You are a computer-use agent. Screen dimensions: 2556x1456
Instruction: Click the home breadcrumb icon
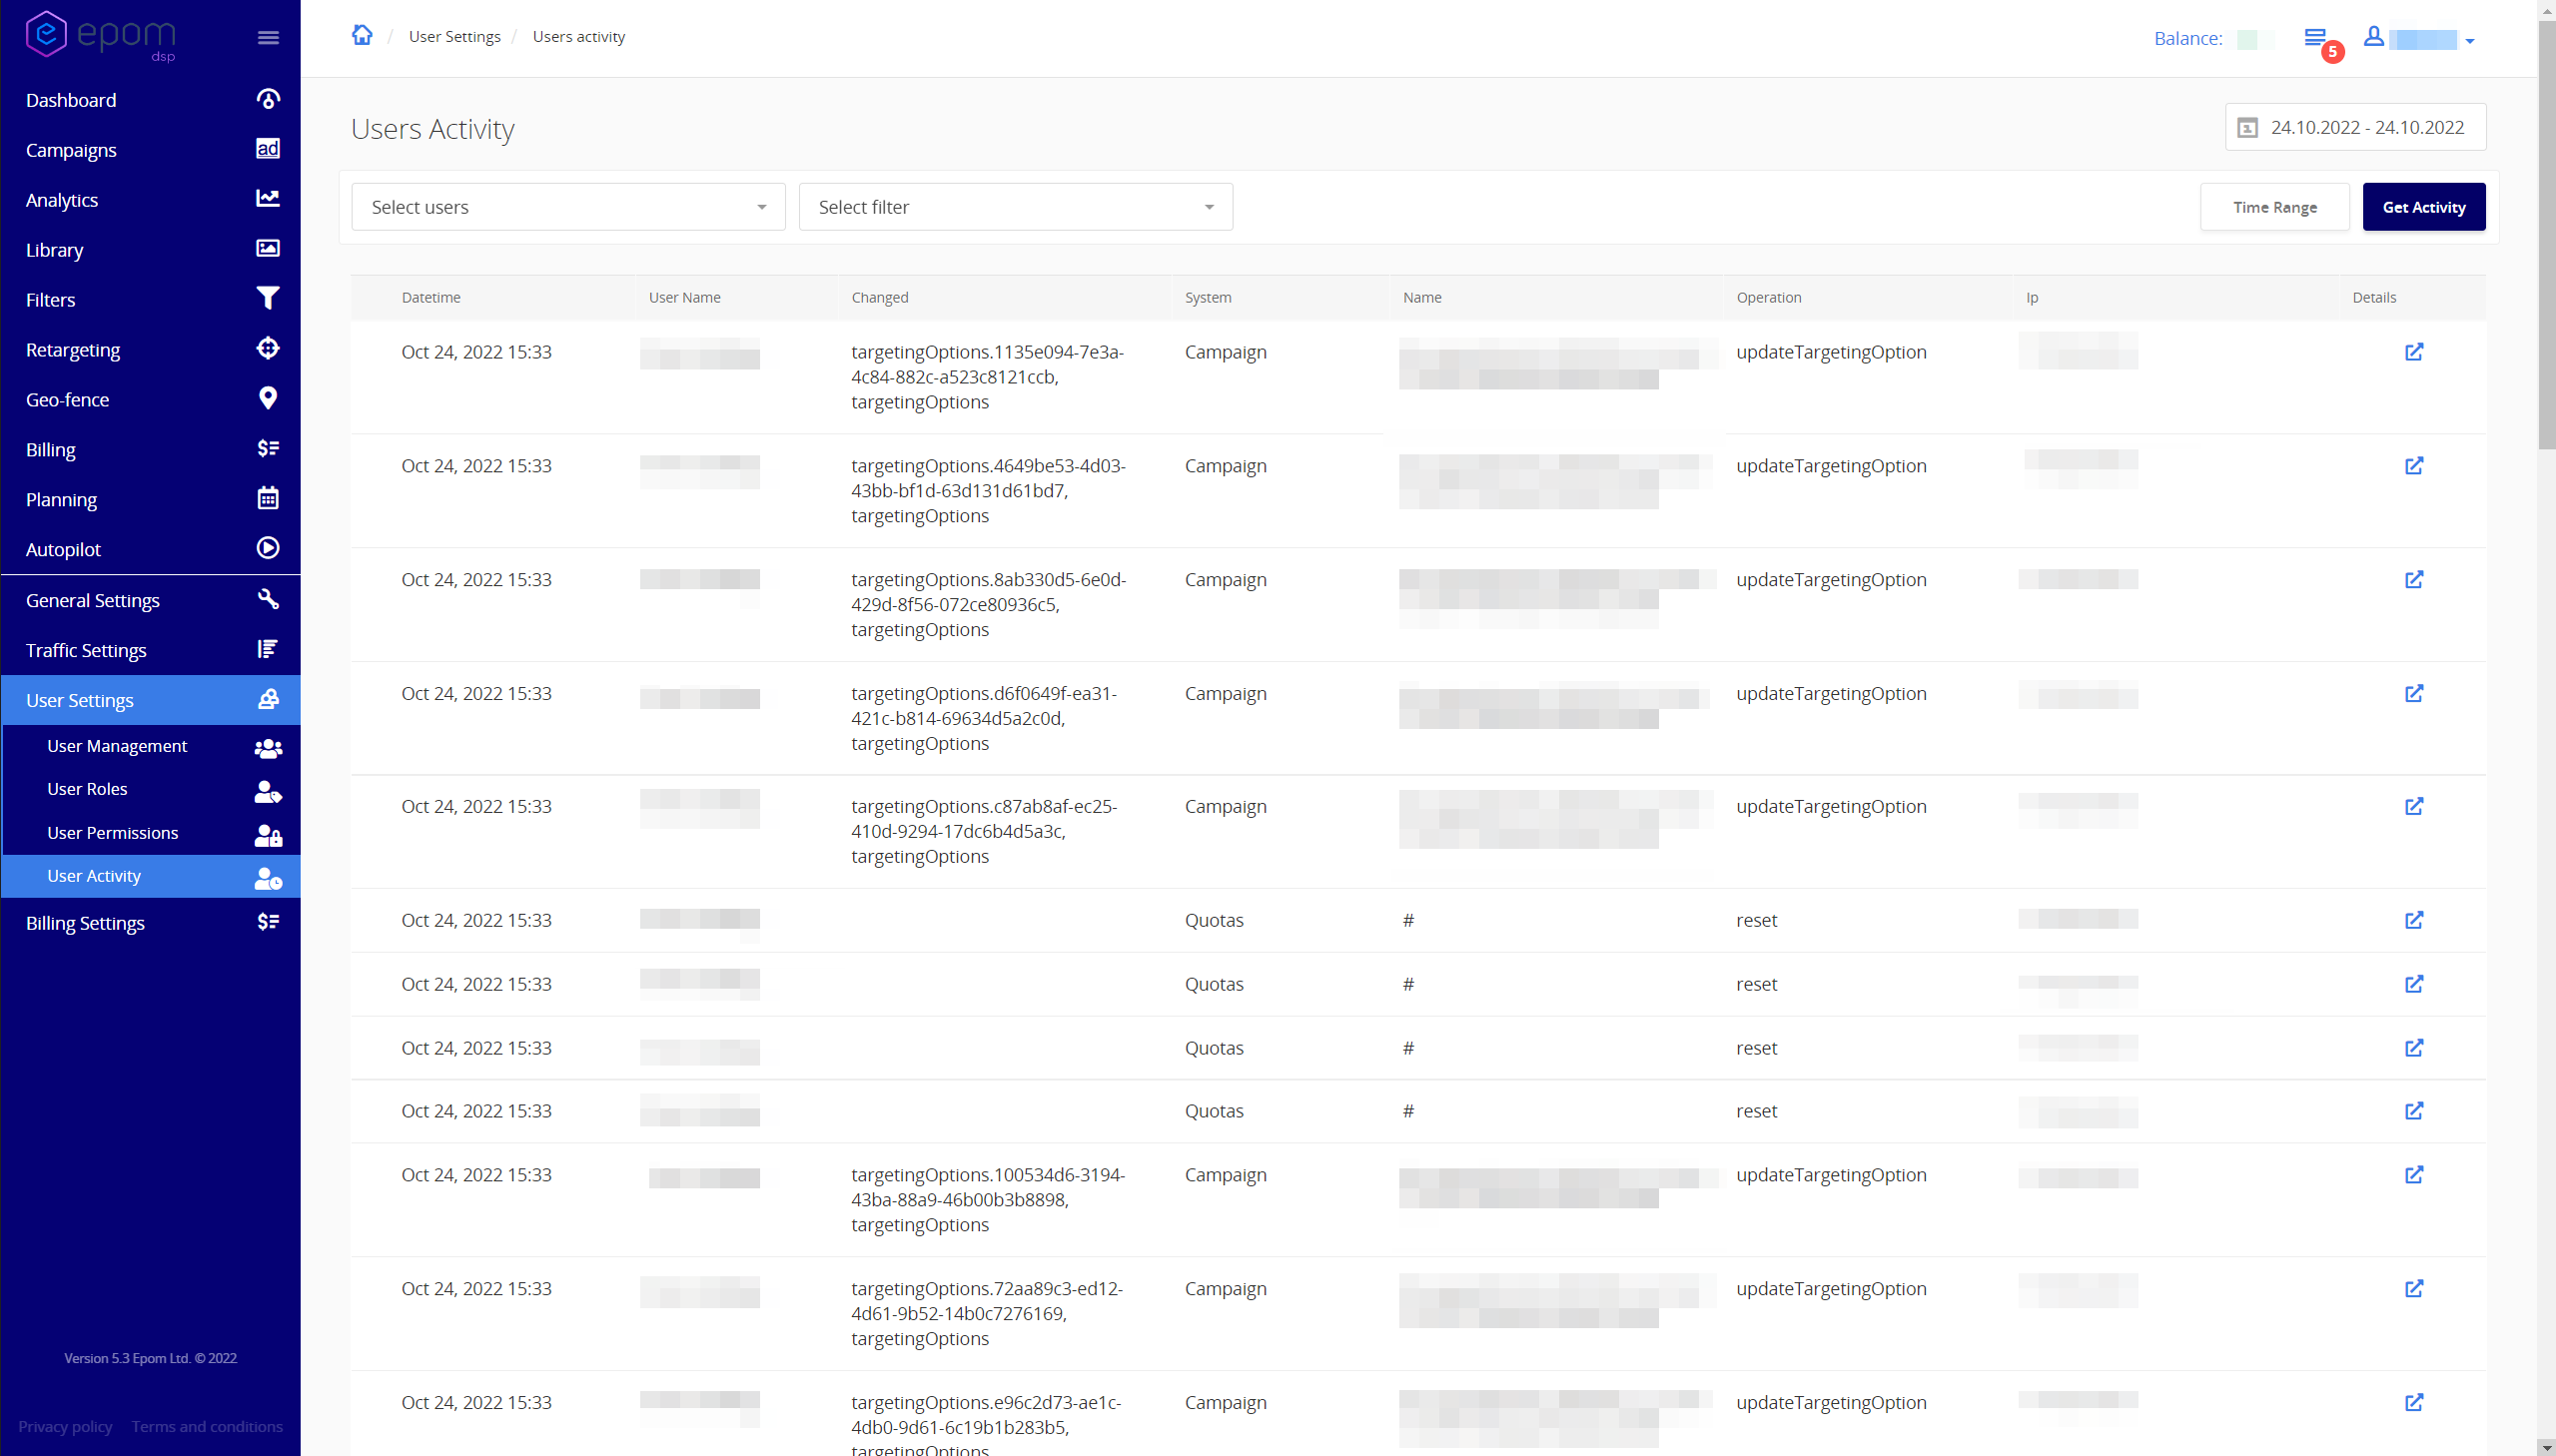pos(362,36)
